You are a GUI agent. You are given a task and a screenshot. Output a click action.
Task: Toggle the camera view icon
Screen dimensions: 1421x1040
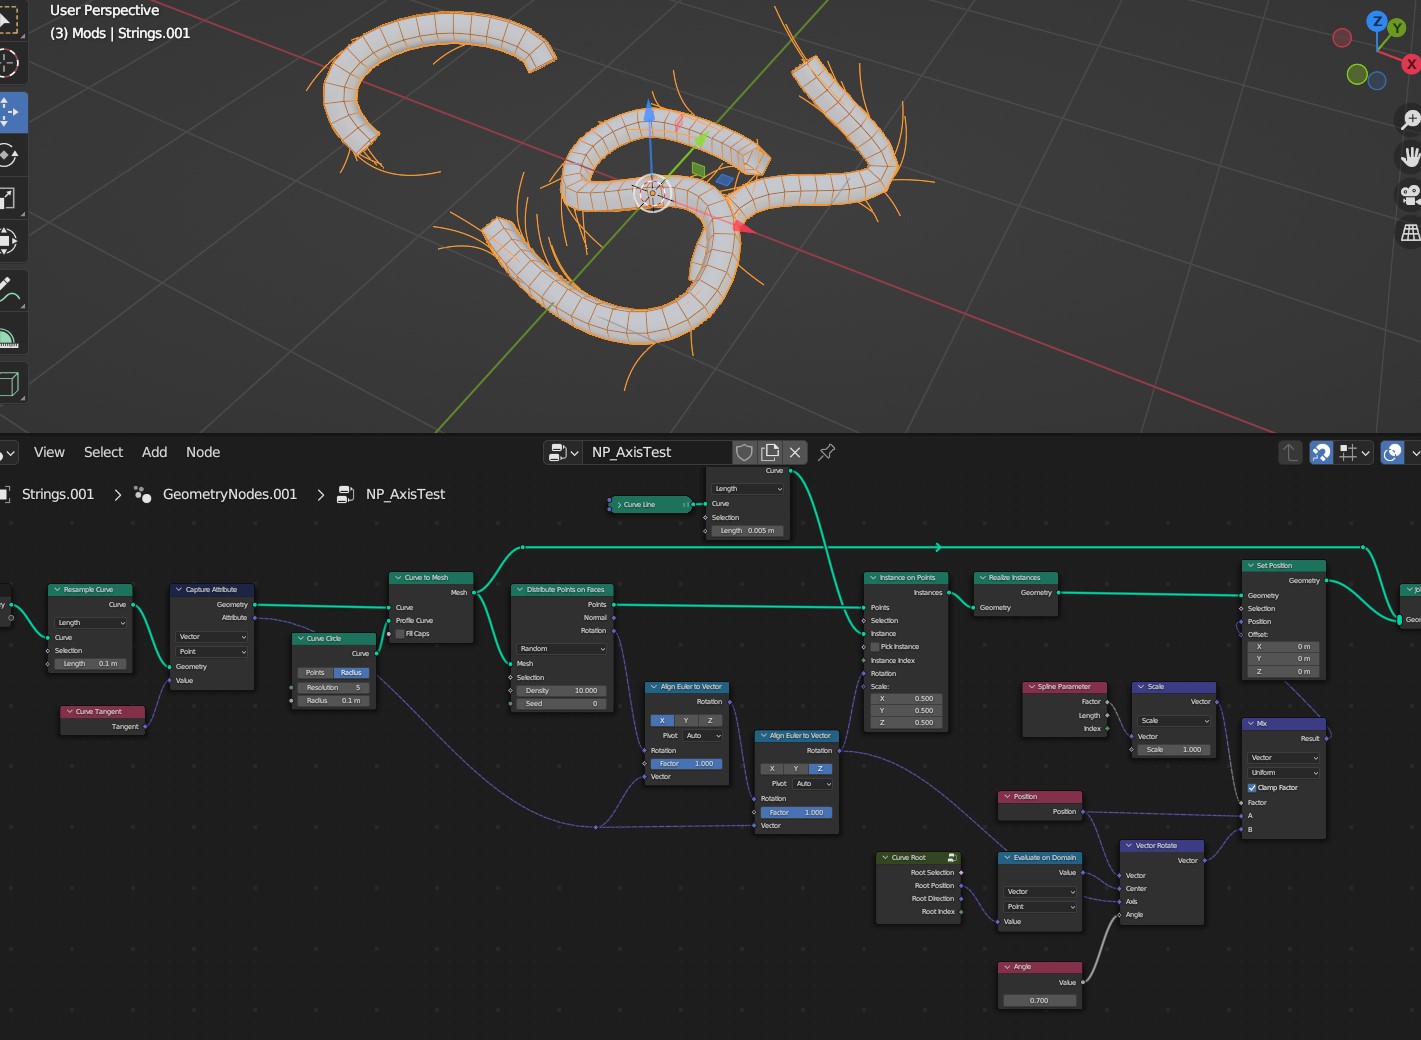[1410, 194]
